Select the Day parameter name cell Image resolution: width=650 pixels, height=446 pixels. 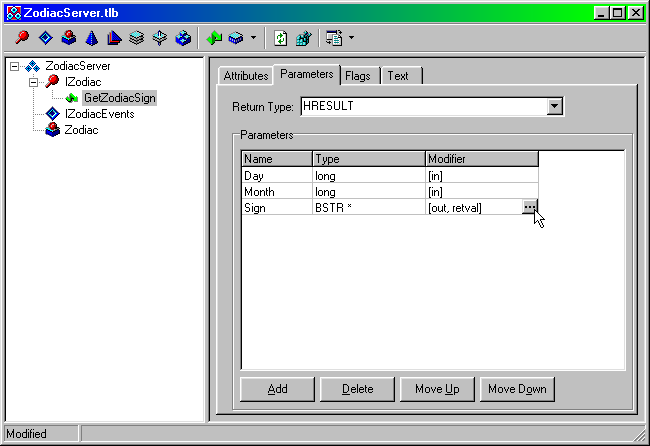click(x=276, y=175)
